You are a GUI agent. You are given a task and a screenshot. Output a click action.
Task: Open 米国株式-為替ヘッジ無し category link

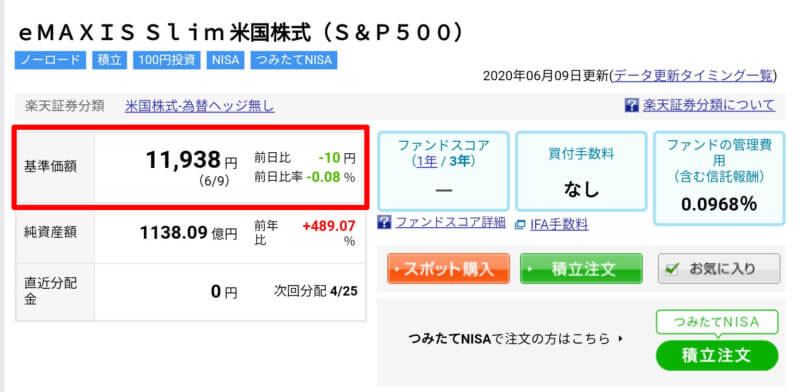click(x=199, y=106)
